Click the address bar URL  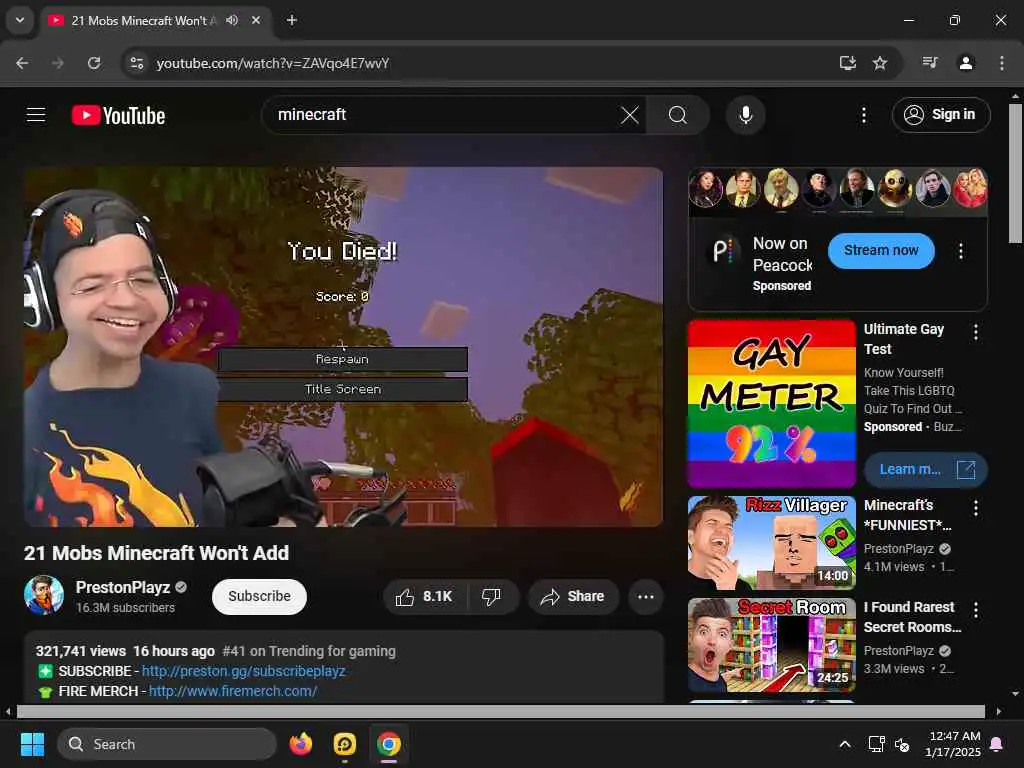[x=273, y=63]
